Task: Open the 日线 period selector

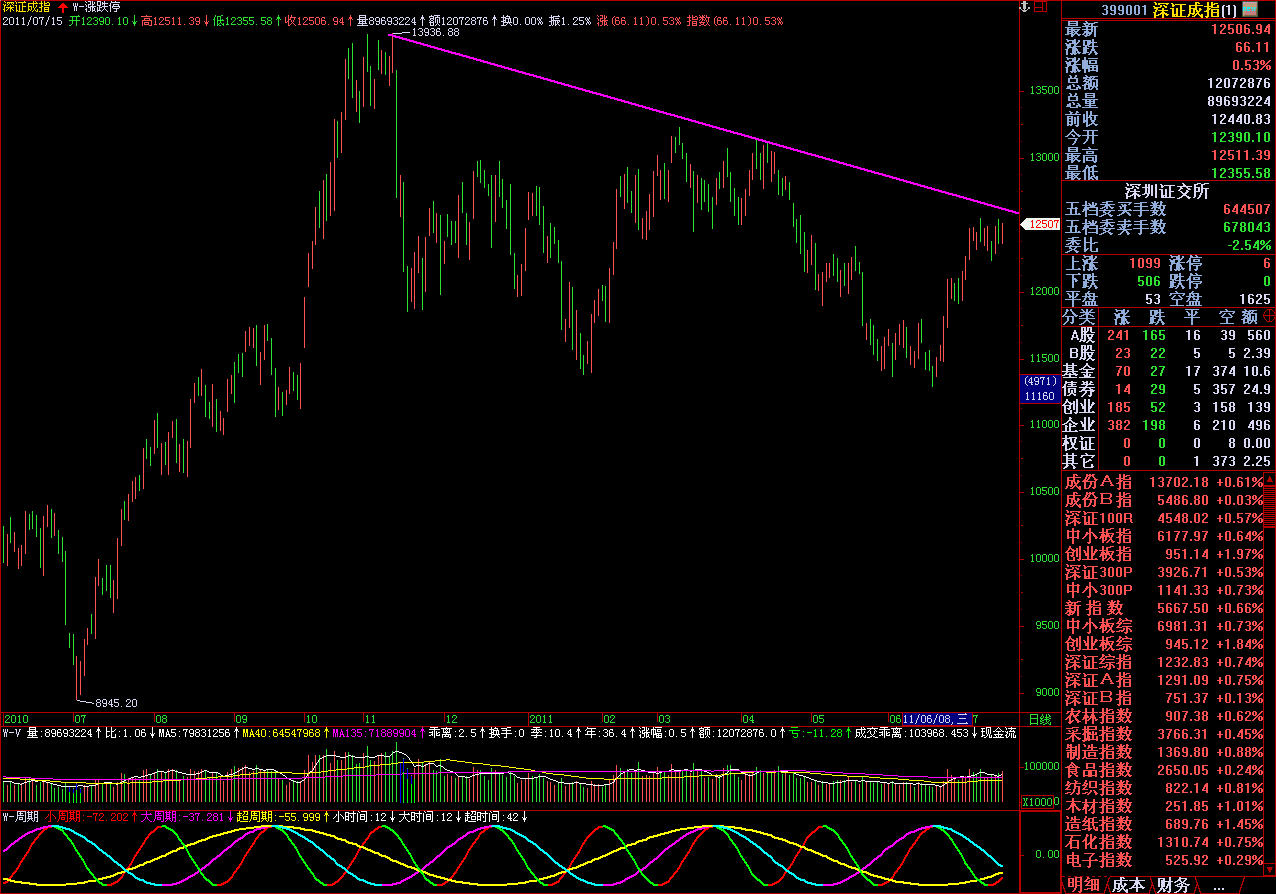Action: click(1040, 719)
